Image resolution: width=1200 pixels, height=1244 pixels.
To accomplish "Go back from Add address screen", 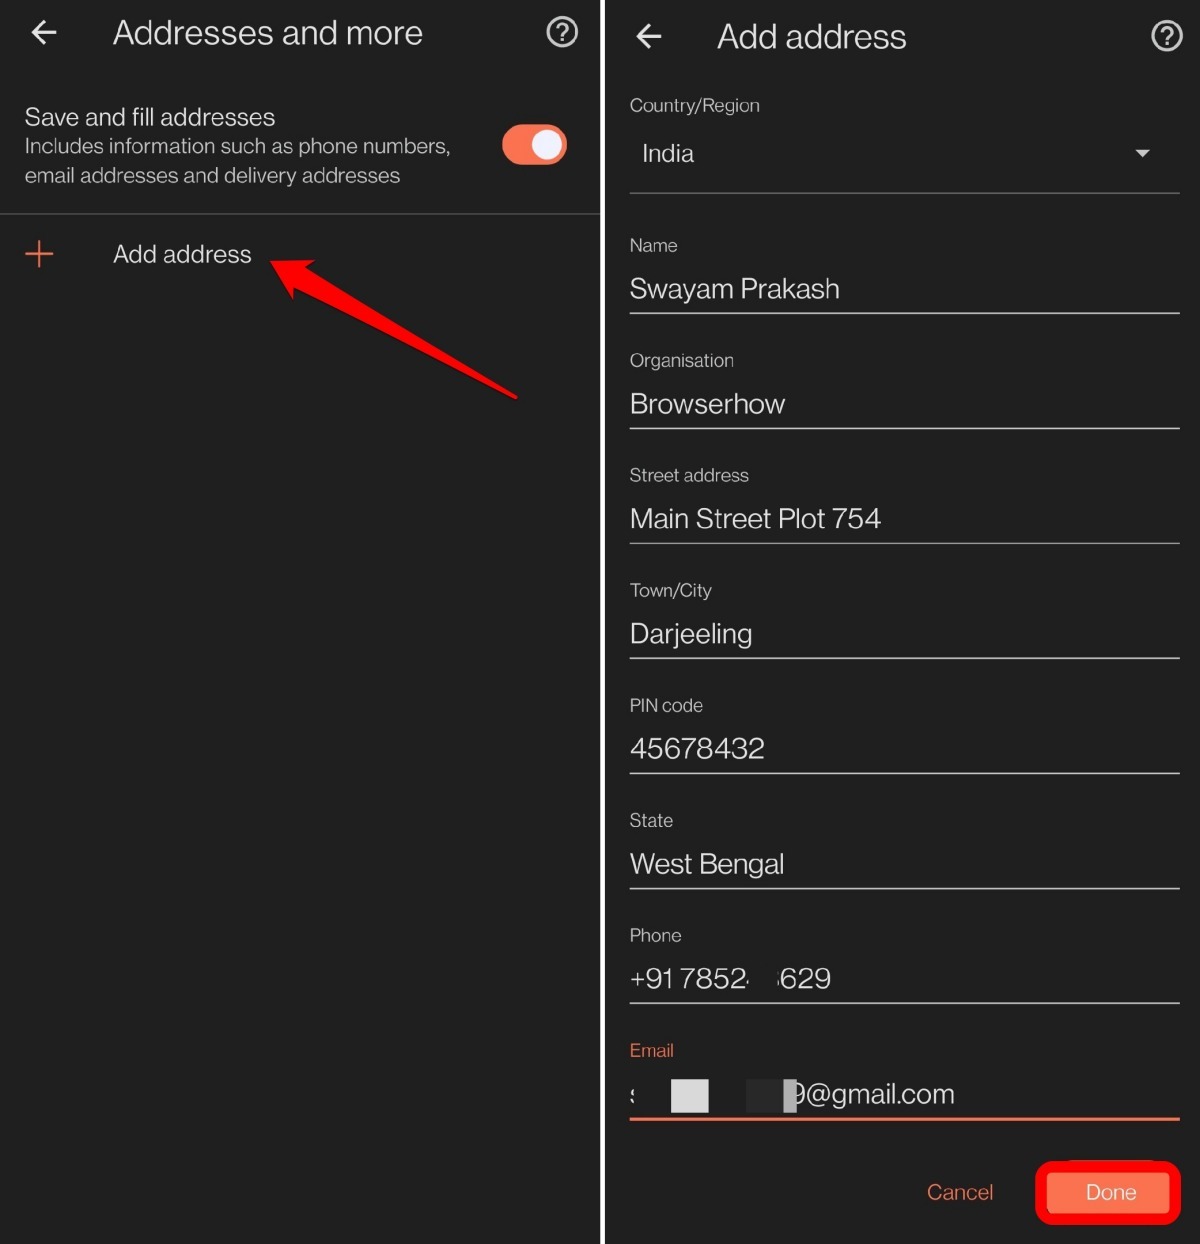I will click(649, 37).
